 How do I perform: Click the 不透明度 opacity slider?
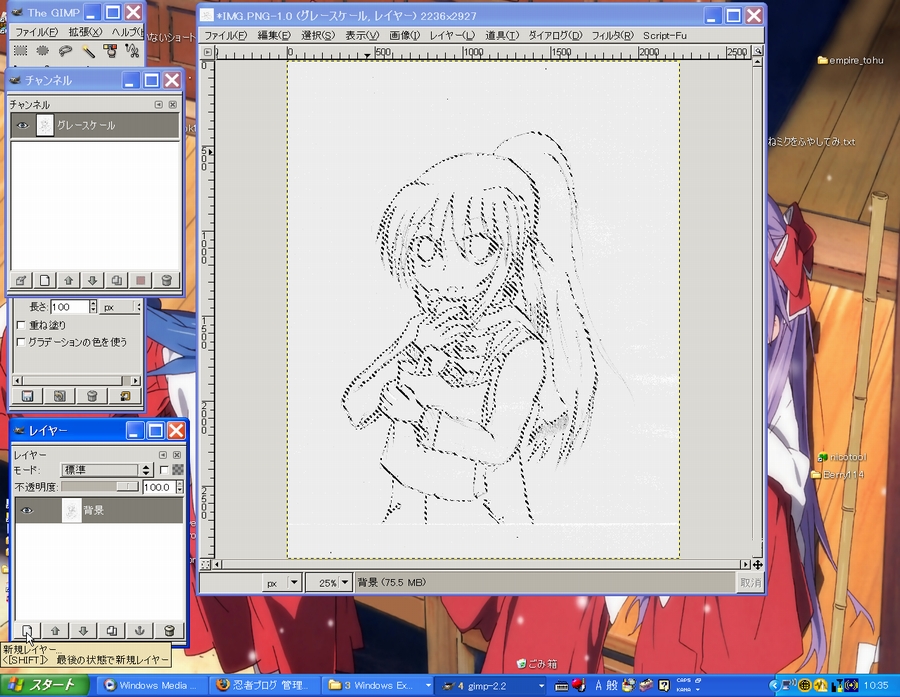(x=99, y=487)
